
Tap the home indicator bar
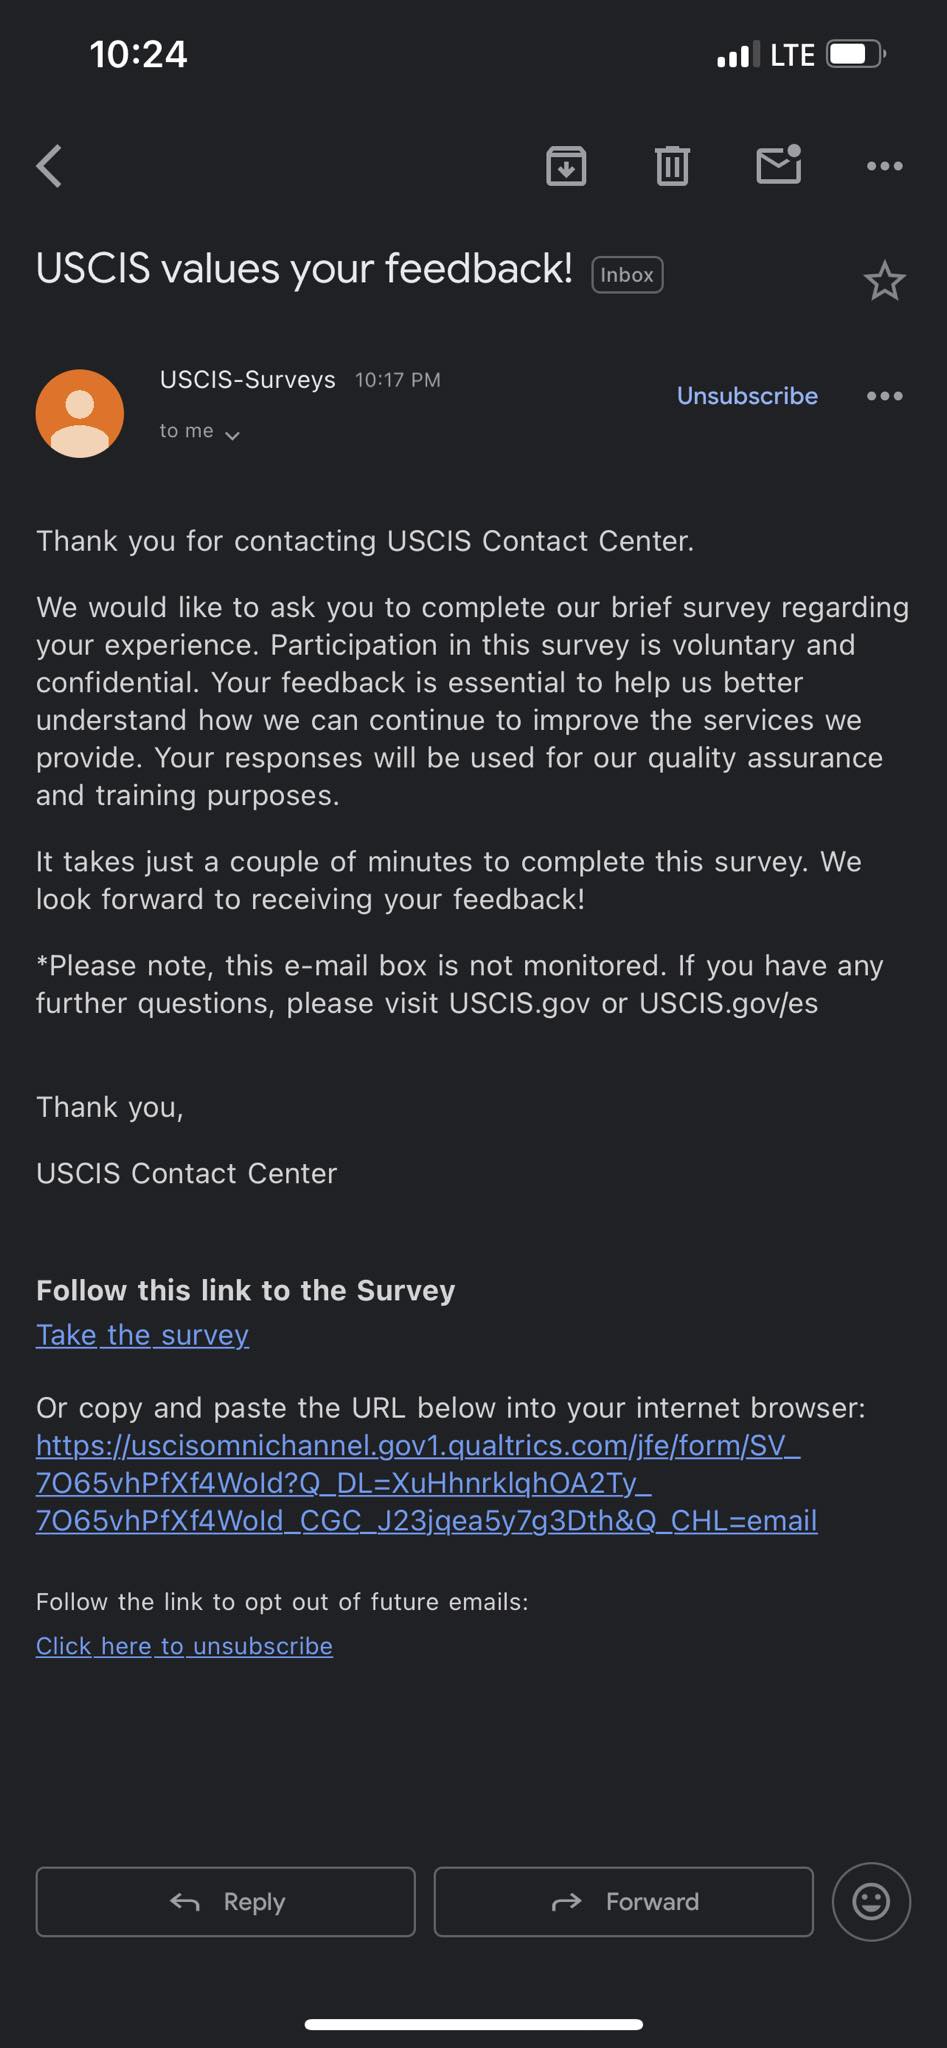click(x=473, y=2025)
